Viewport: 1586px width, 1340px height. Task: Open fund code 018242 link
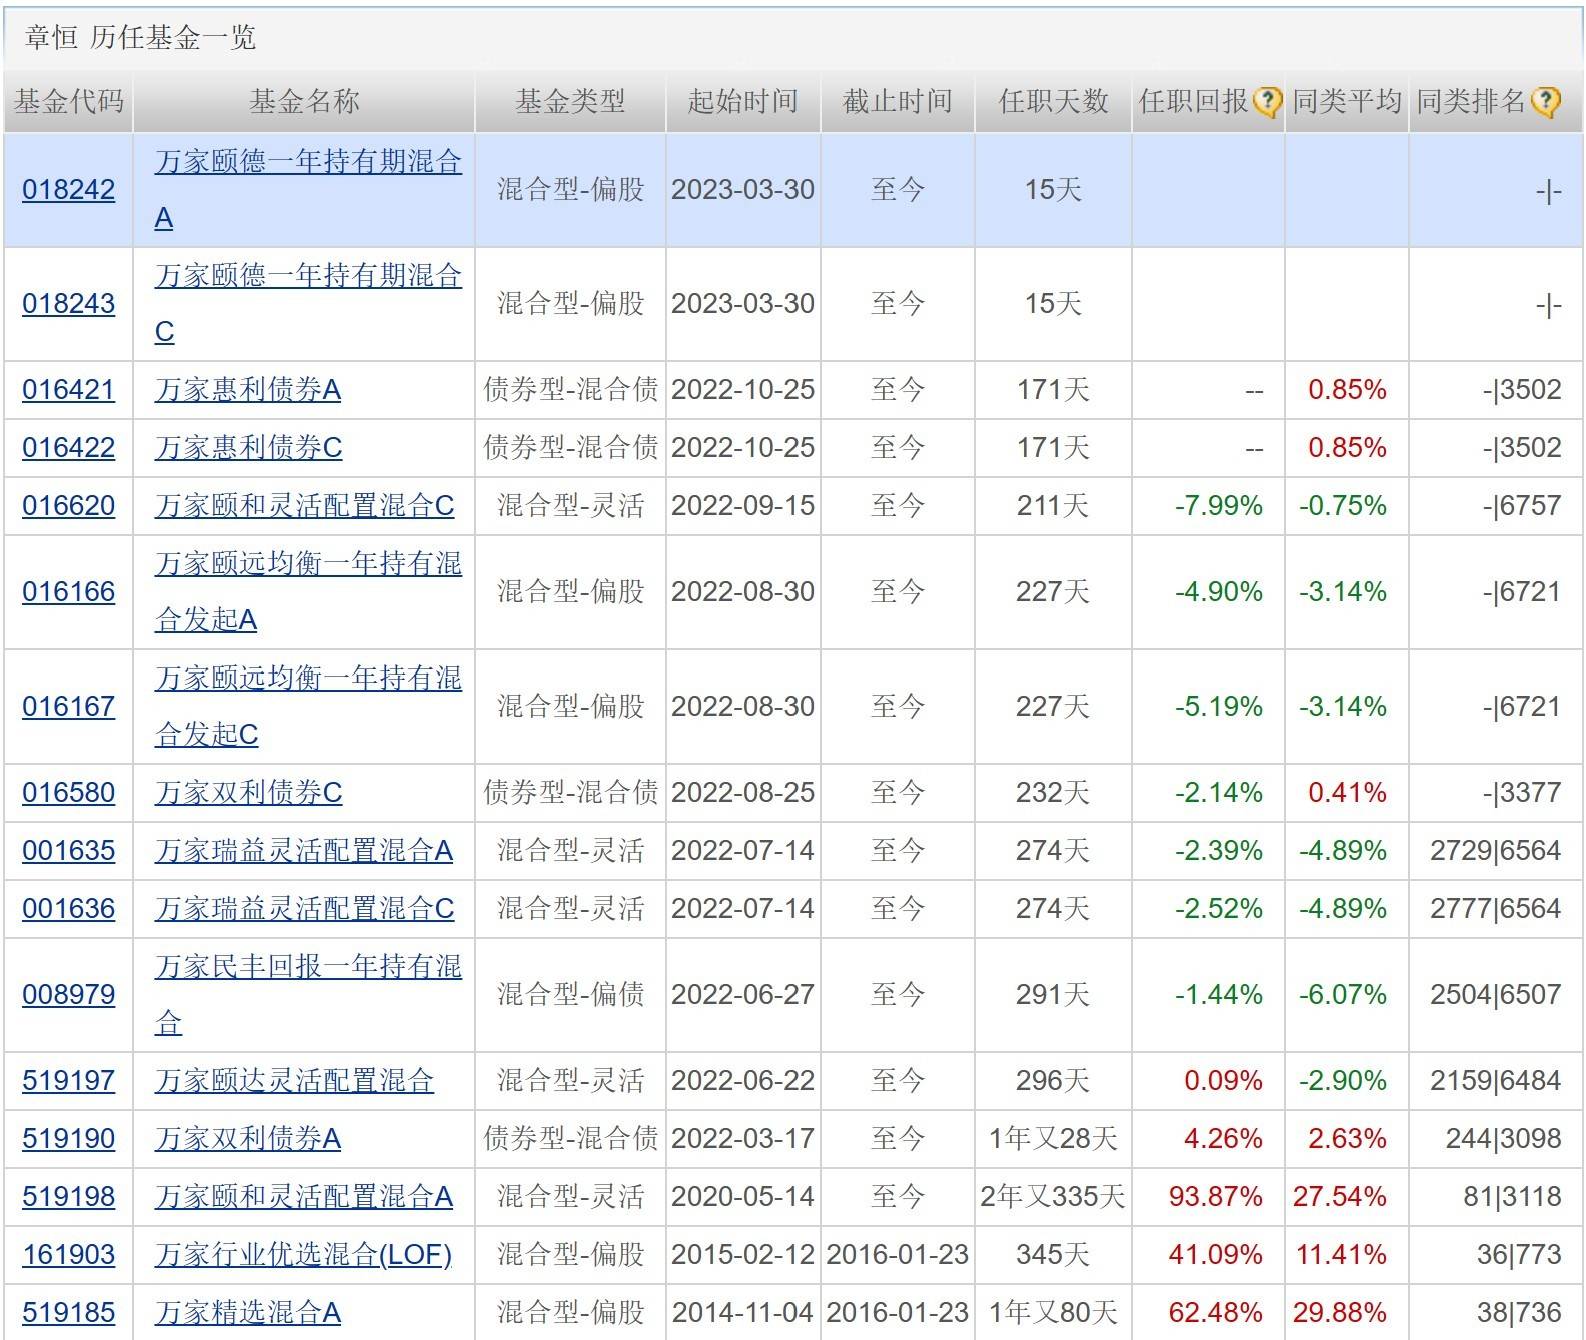coord(68,190)
